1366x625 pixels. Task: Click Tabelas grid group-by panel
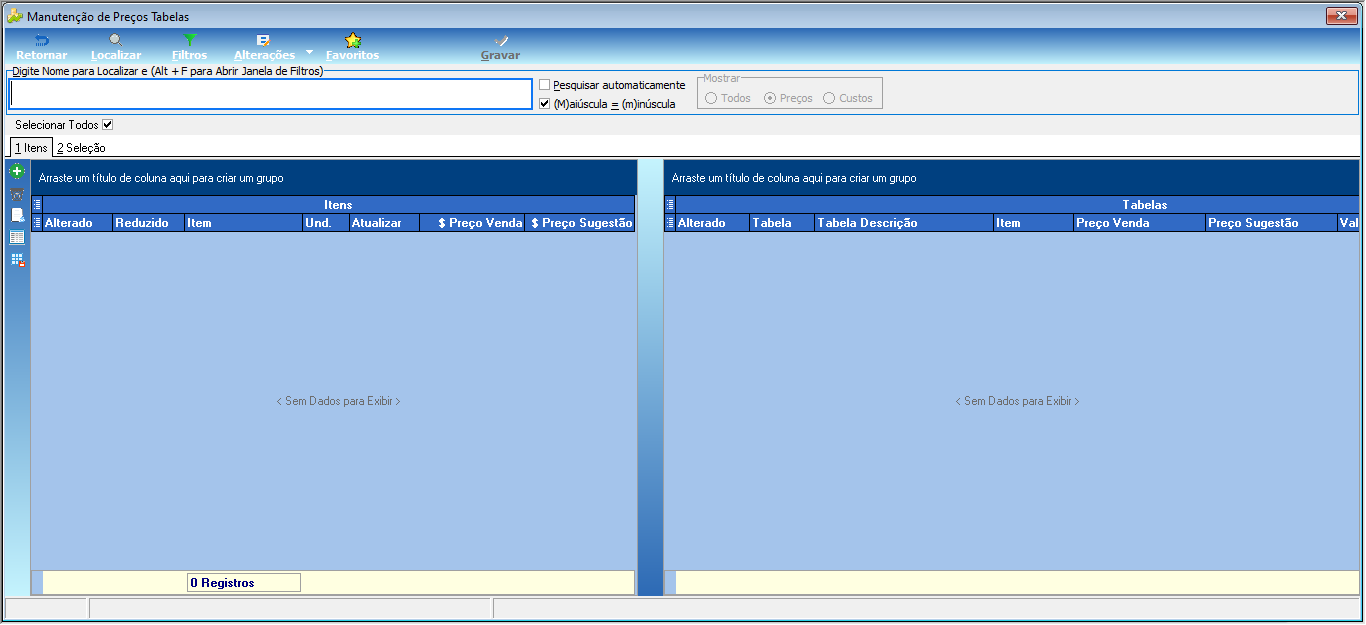1011,178
